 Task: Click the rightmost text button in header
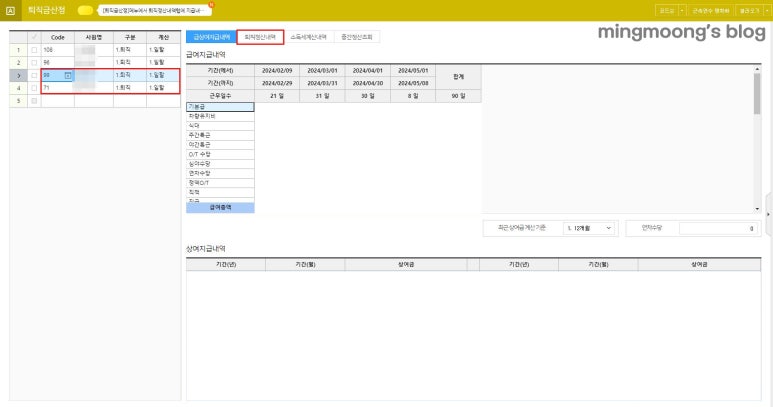click(749, 10)
